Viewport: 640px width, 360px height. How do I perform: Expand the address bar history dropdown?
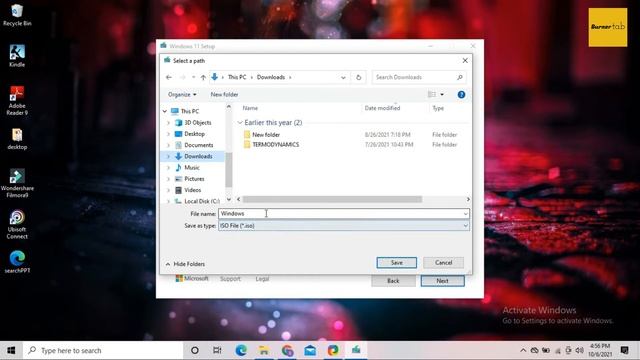pyautogui.click(x=343, y=77)
